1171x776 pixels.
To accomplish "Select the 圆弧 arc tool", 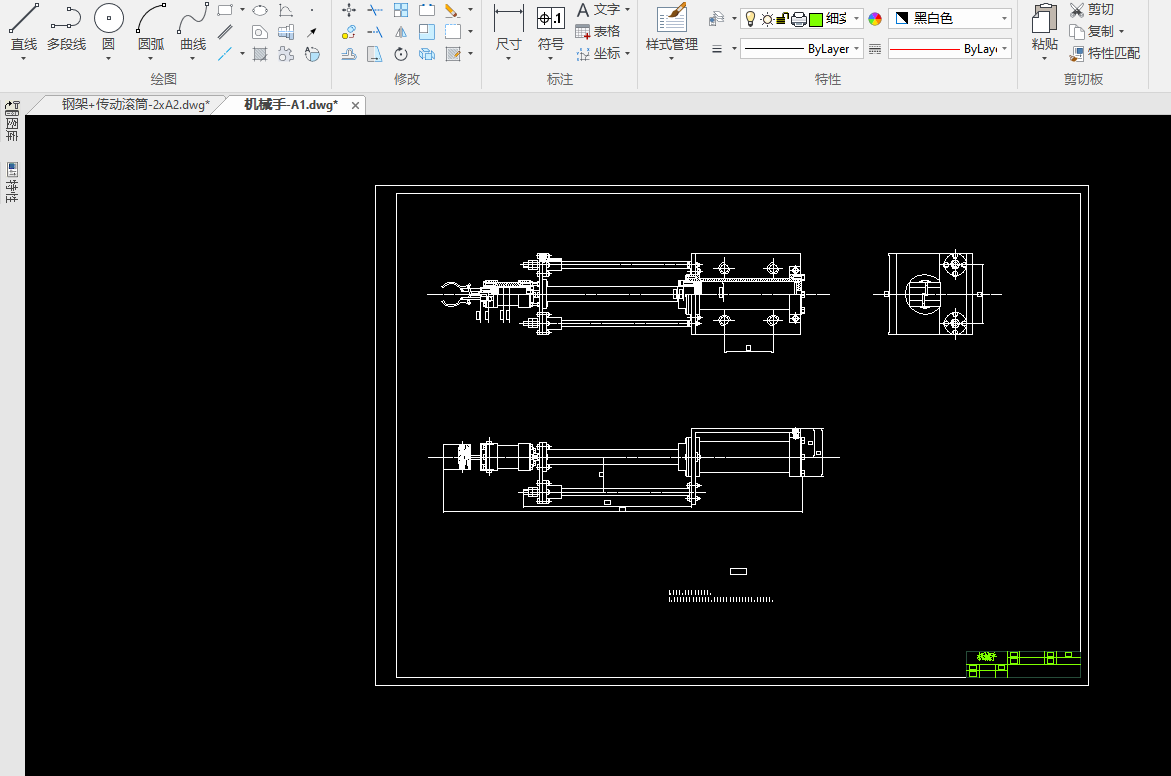I will point(151,27).
